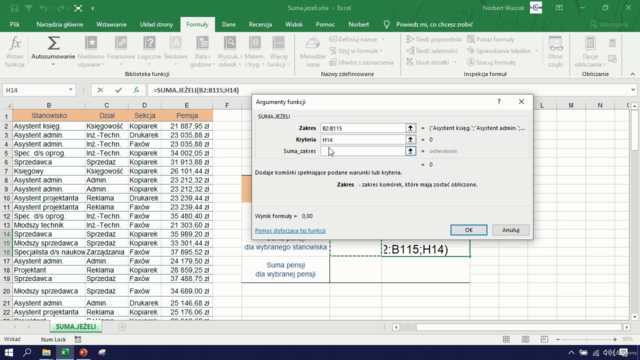Image resolution: width=640 pixels, height=360 pixels.
Task: Click Powiedz mi lightbulb icon
Action: pos(387,24)
